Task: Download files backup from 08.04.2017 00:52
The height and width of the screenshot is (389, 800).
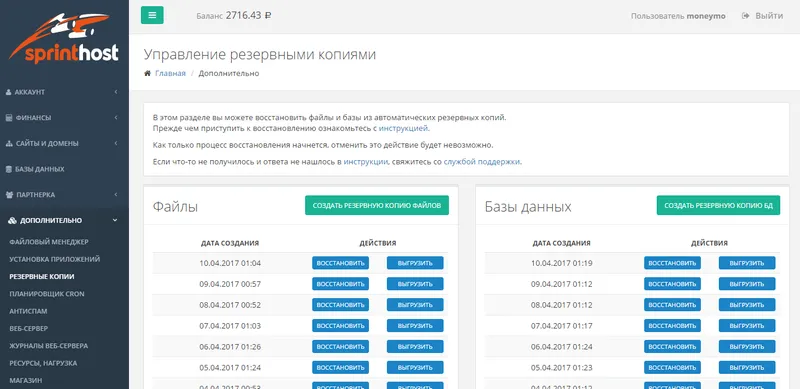Action: tap(415, 305)
